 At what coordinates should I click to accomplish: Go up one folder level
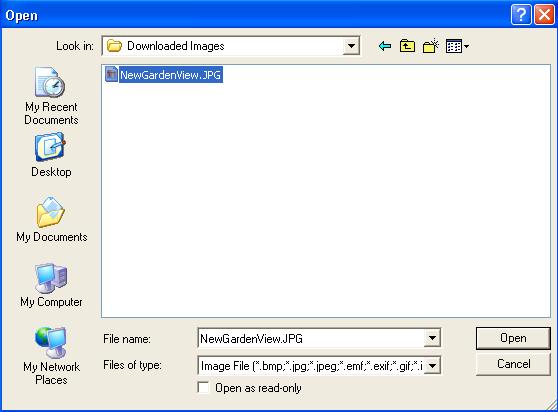coord(407,46)
